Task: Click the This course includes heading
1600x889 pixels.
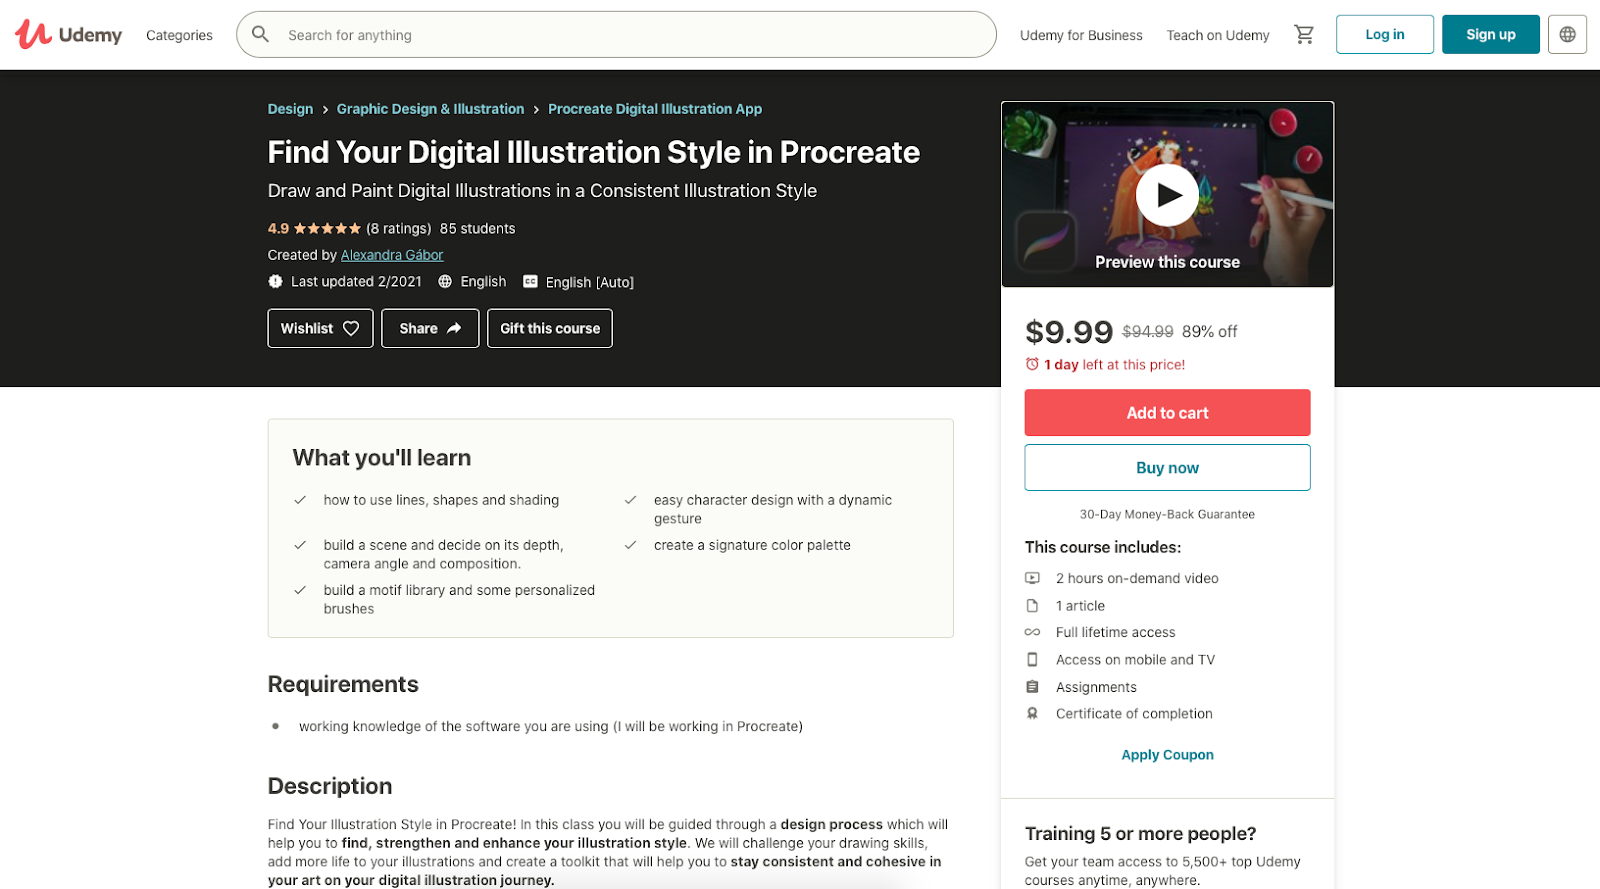Action: 1103,547
